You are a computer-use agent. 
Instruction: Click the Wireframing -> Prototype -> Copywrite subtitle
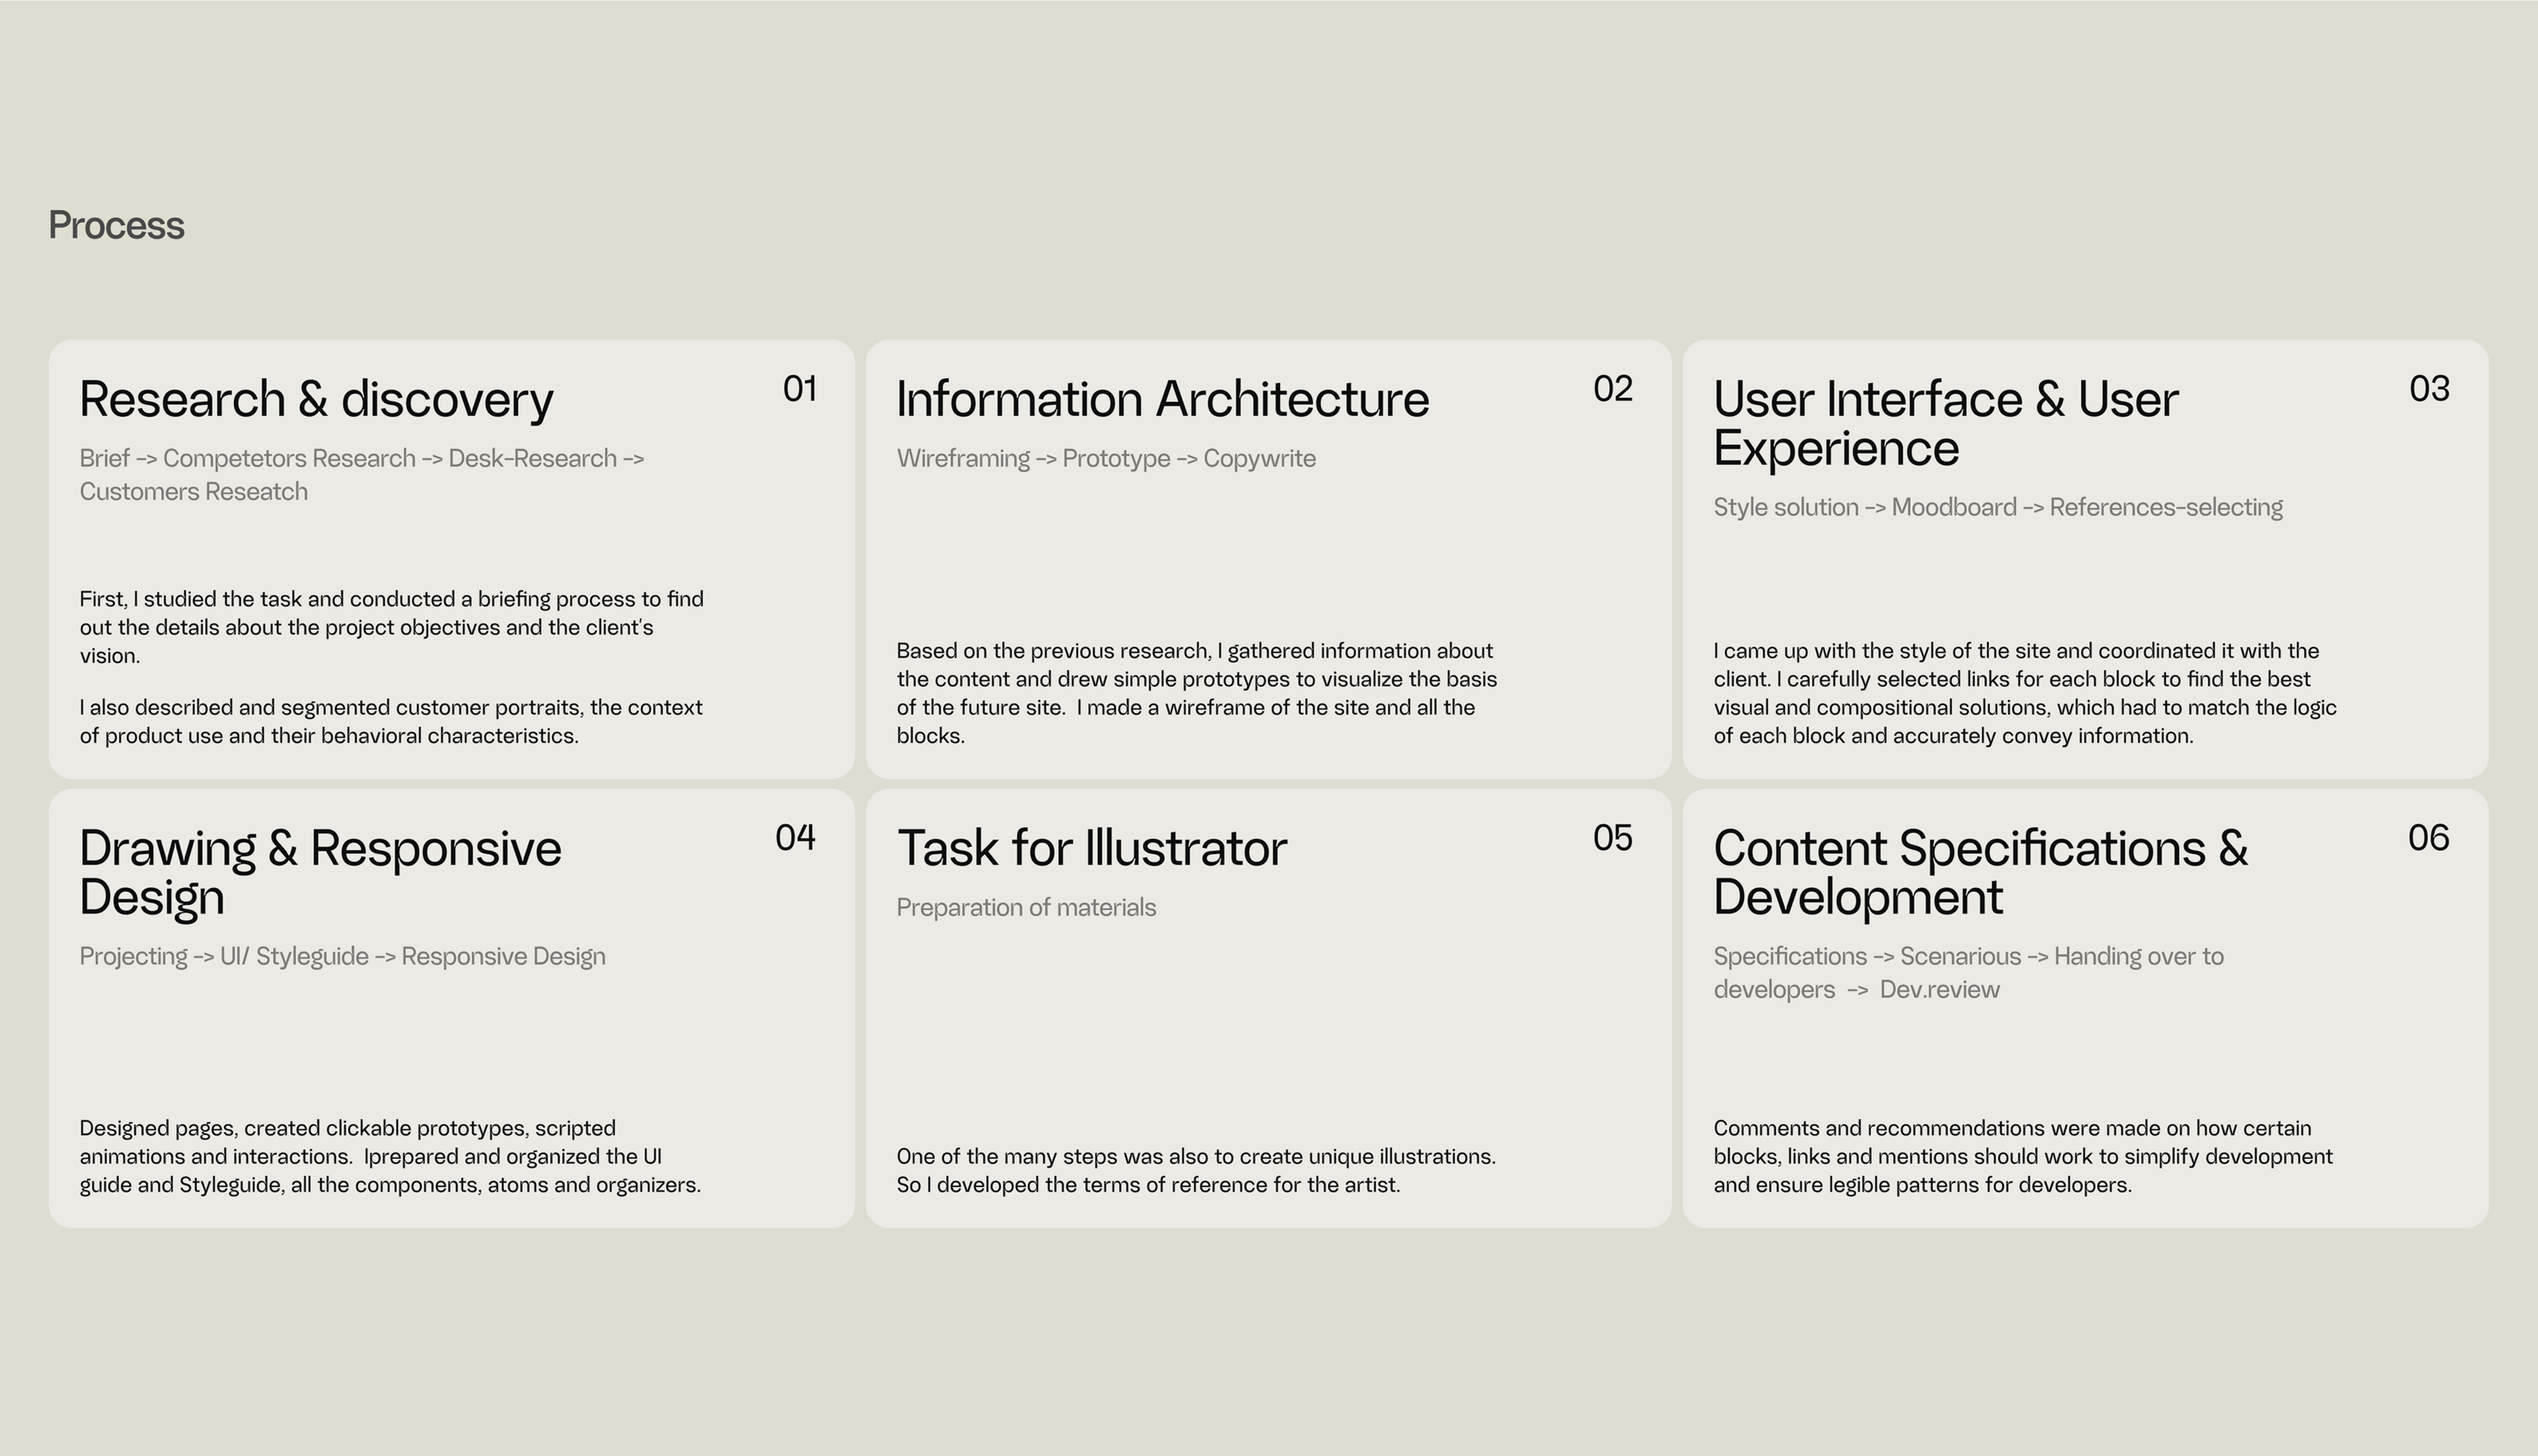click(x=1105, y=459)
